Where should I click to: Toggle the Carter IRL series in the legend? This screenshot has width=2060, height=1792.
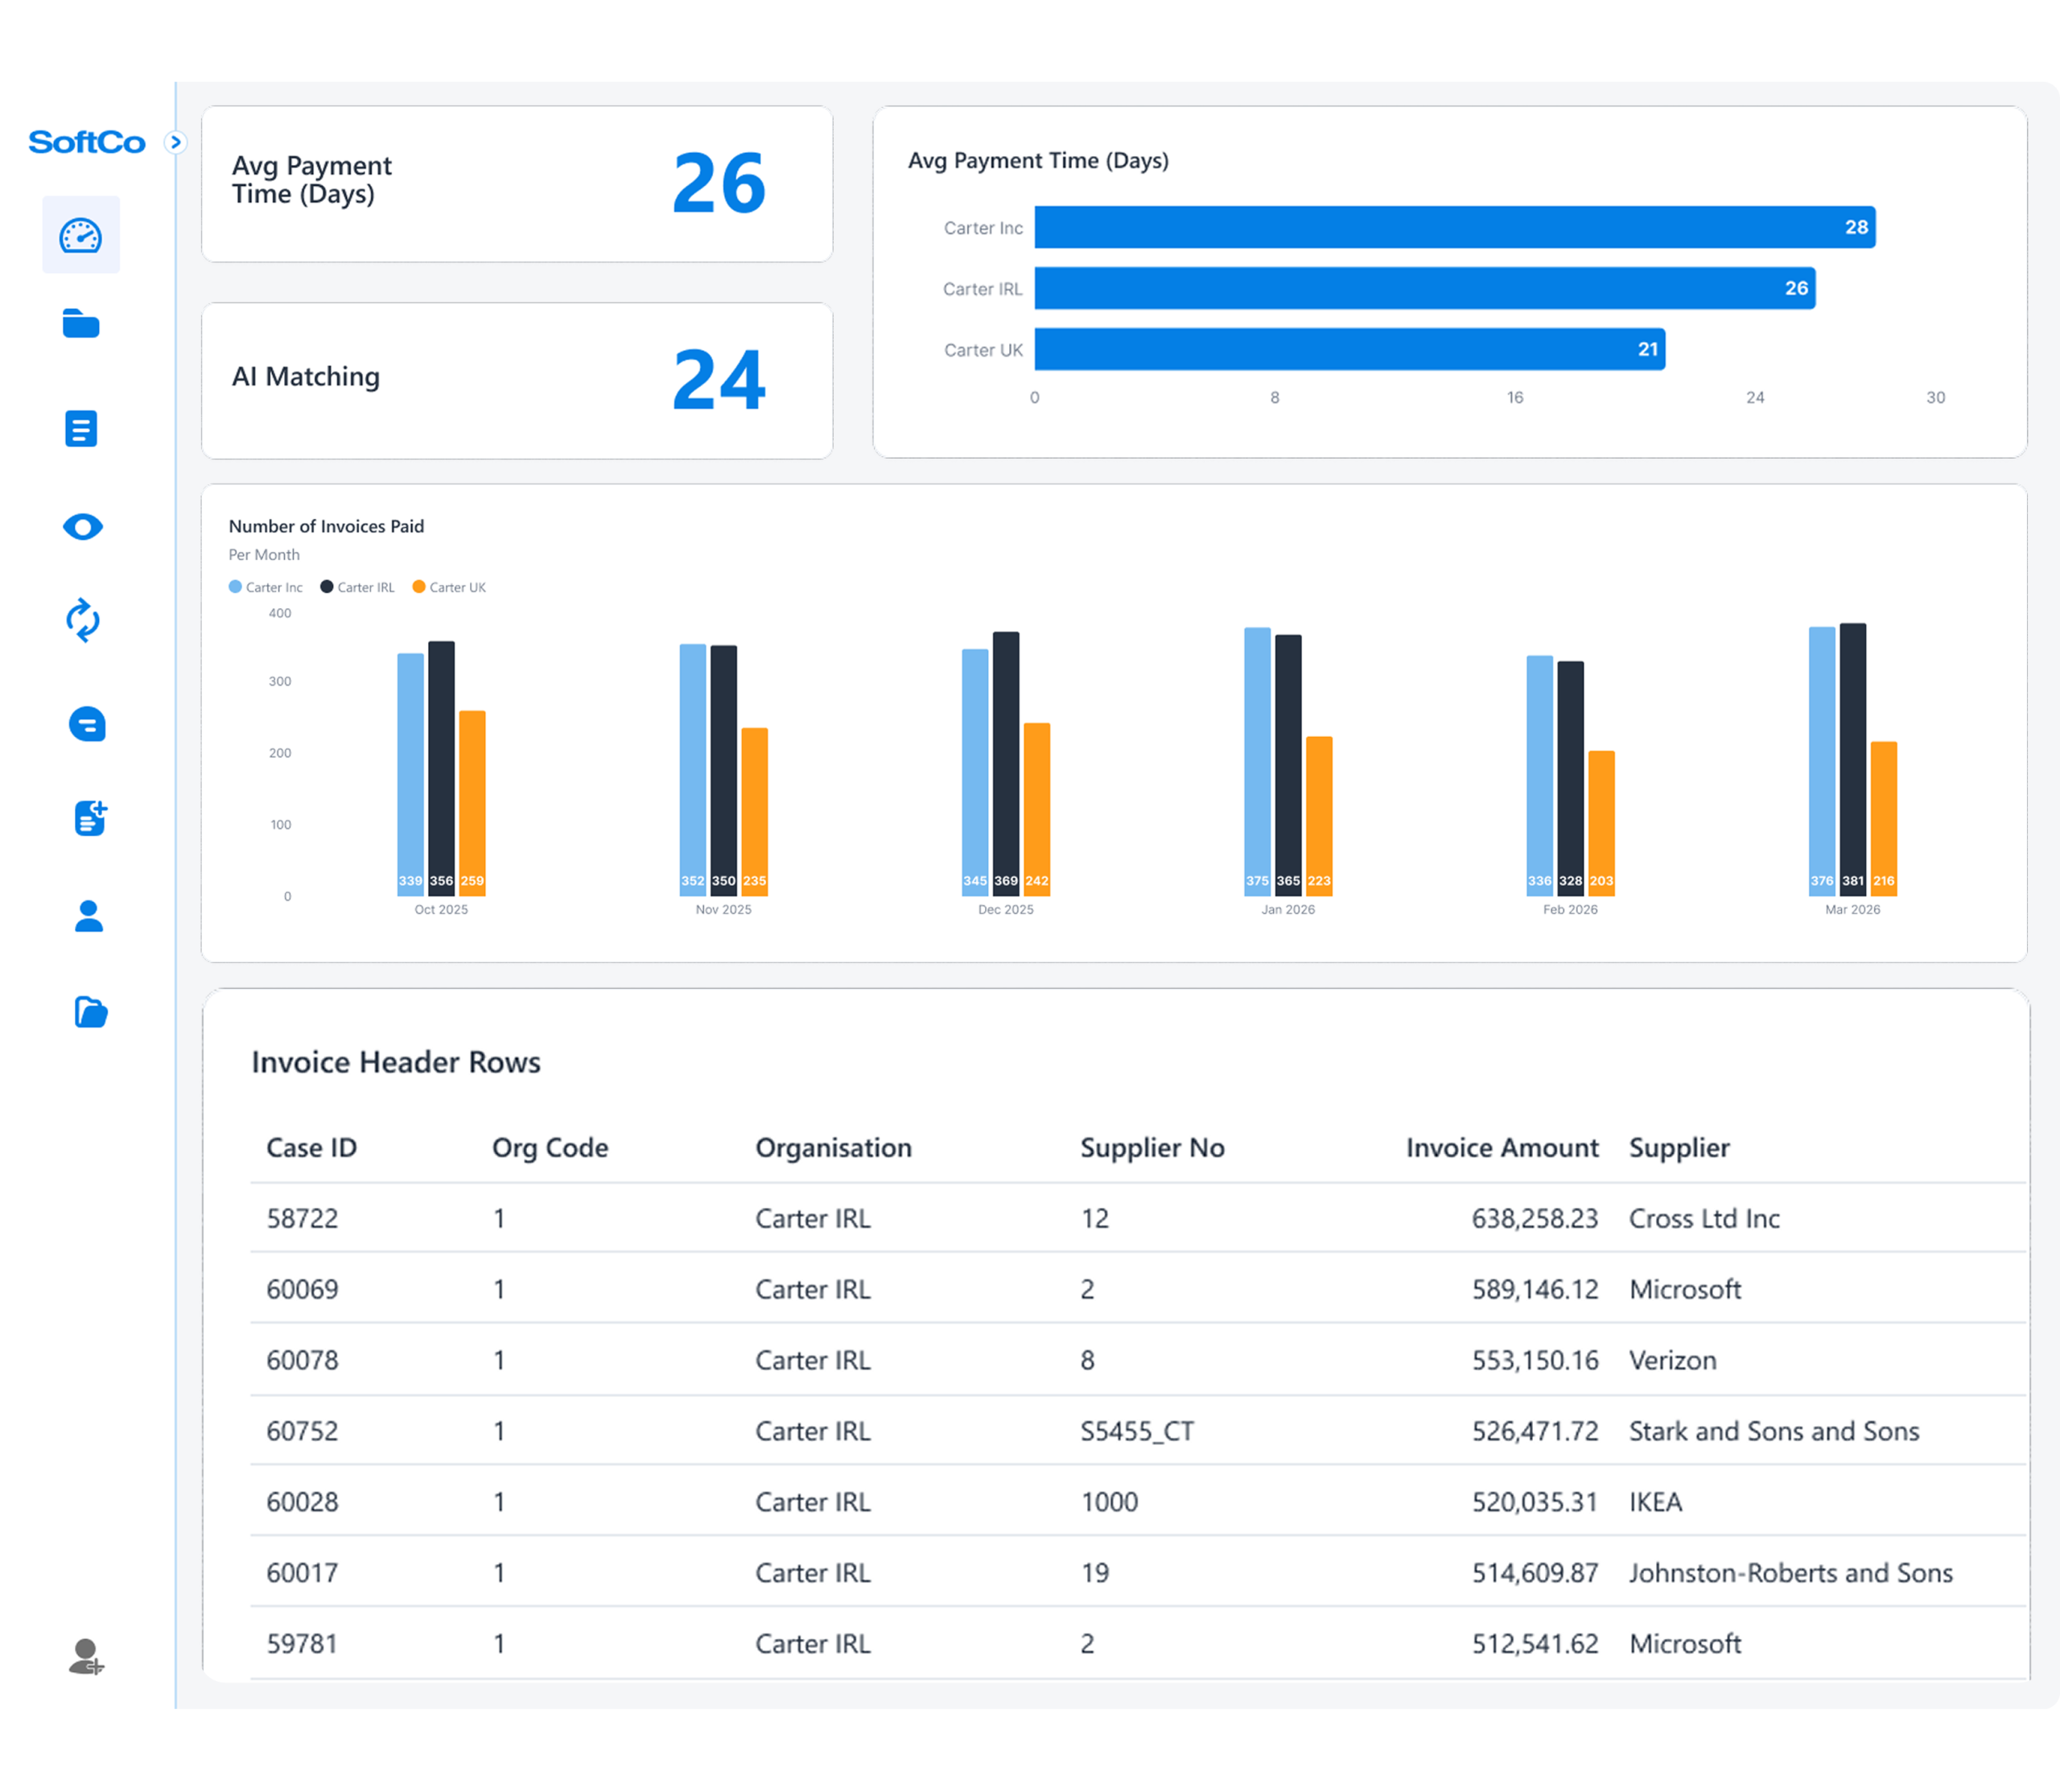tap(357, 587)
